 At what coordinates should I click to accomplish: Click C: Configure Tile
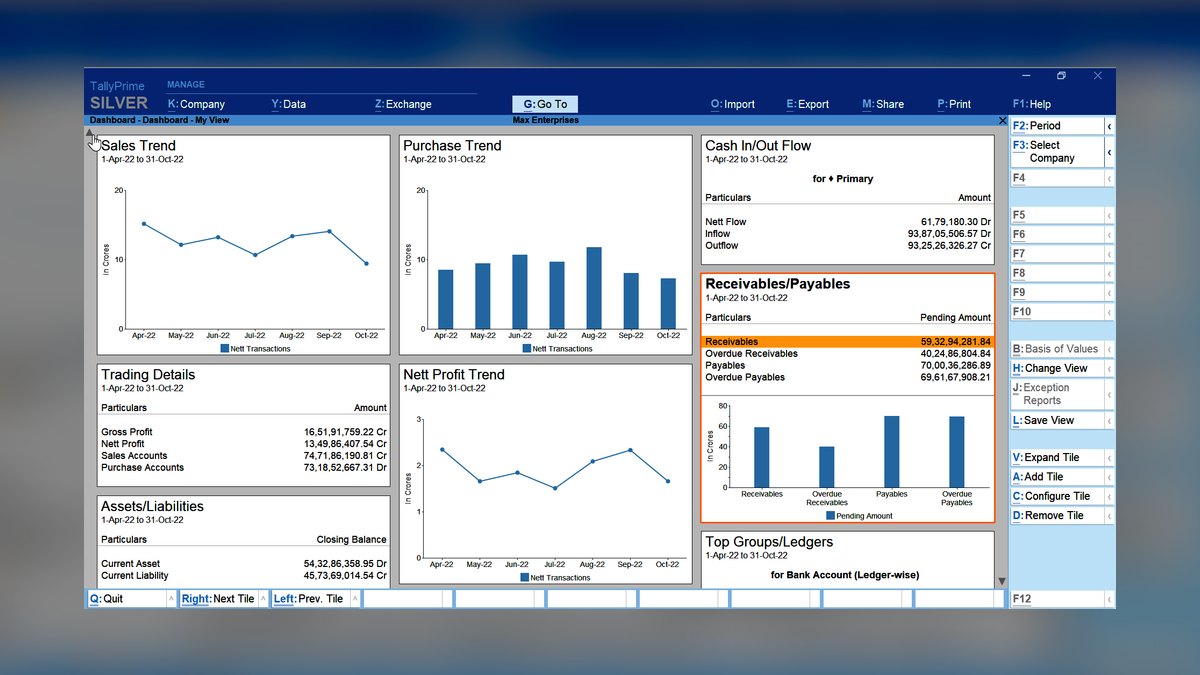point(1058,496)
